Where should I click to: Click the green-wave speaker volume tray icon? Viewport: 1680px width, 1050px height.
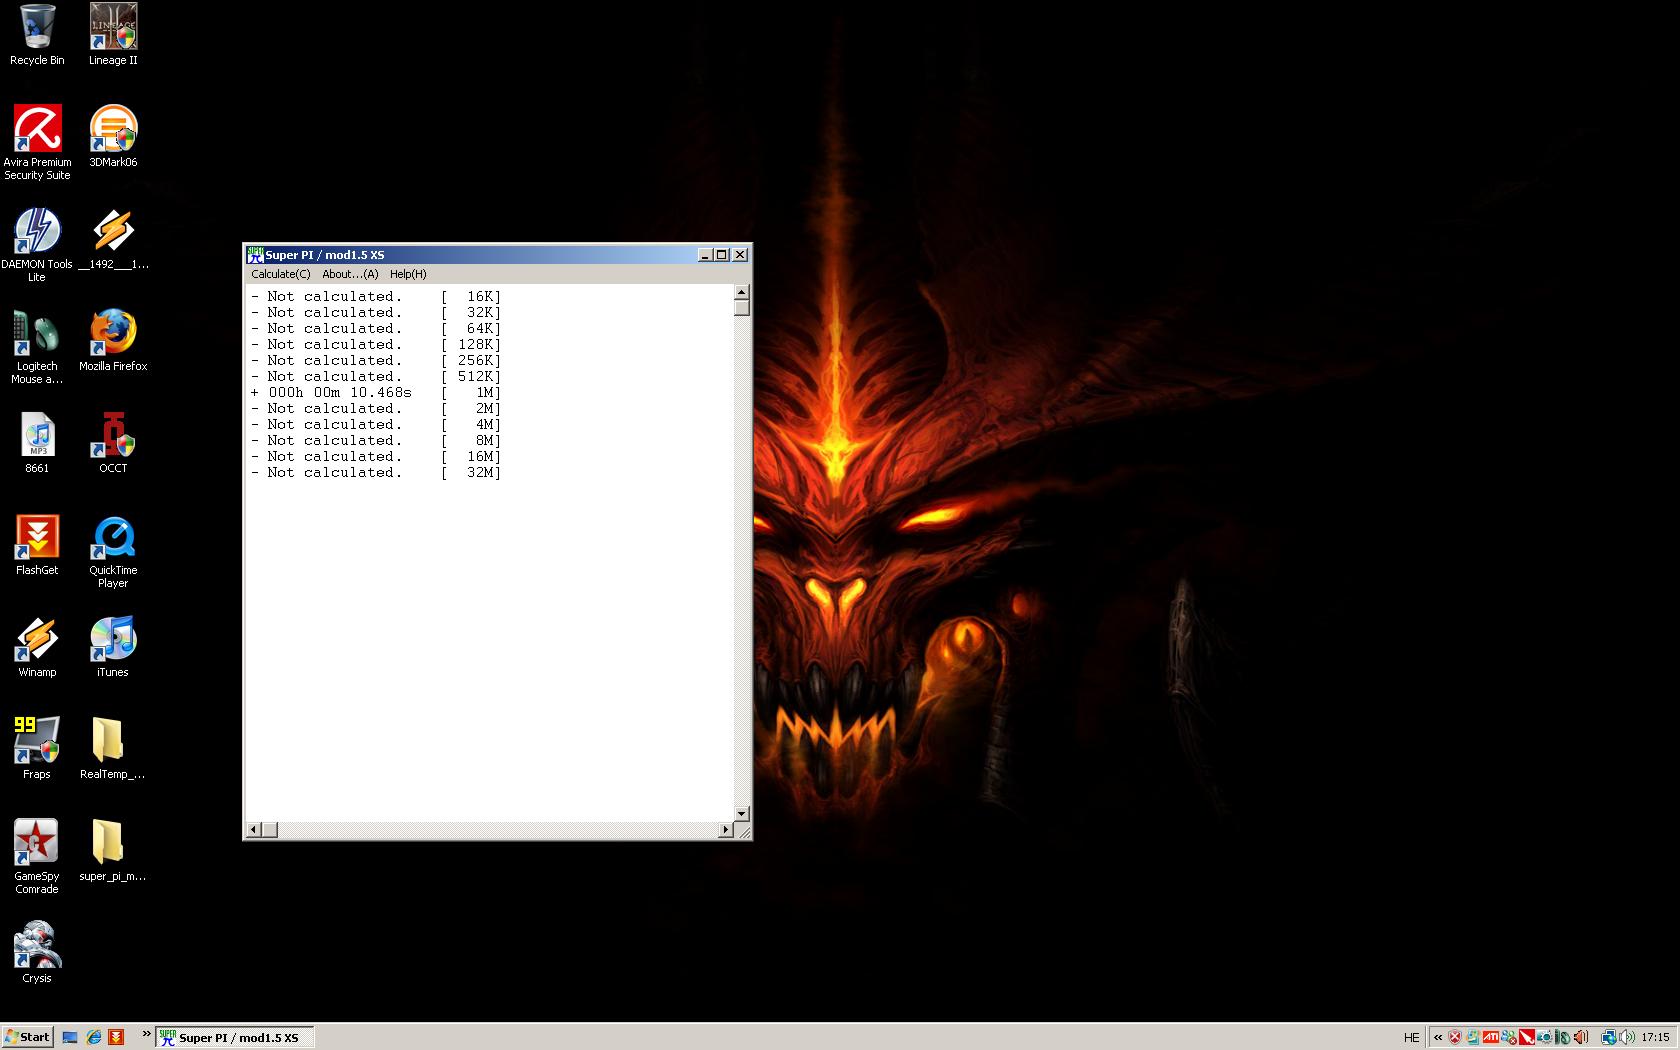pos(1627,1037)
